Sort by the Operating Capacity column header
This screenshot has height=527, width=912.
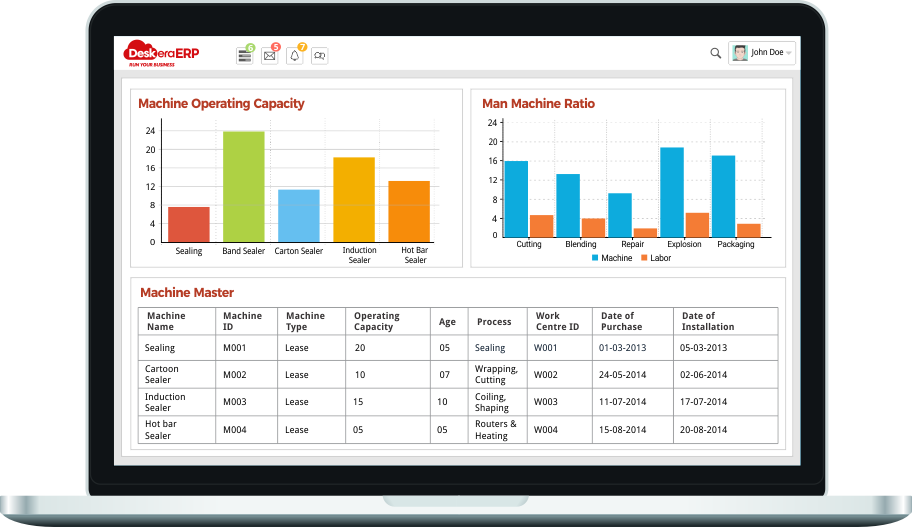tap(376, 321)
